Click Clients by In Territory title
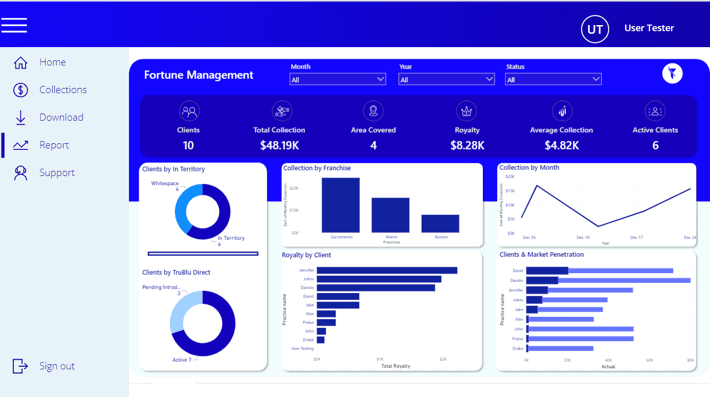The width and height of the screenshot is (710, 397). [173, 169]
